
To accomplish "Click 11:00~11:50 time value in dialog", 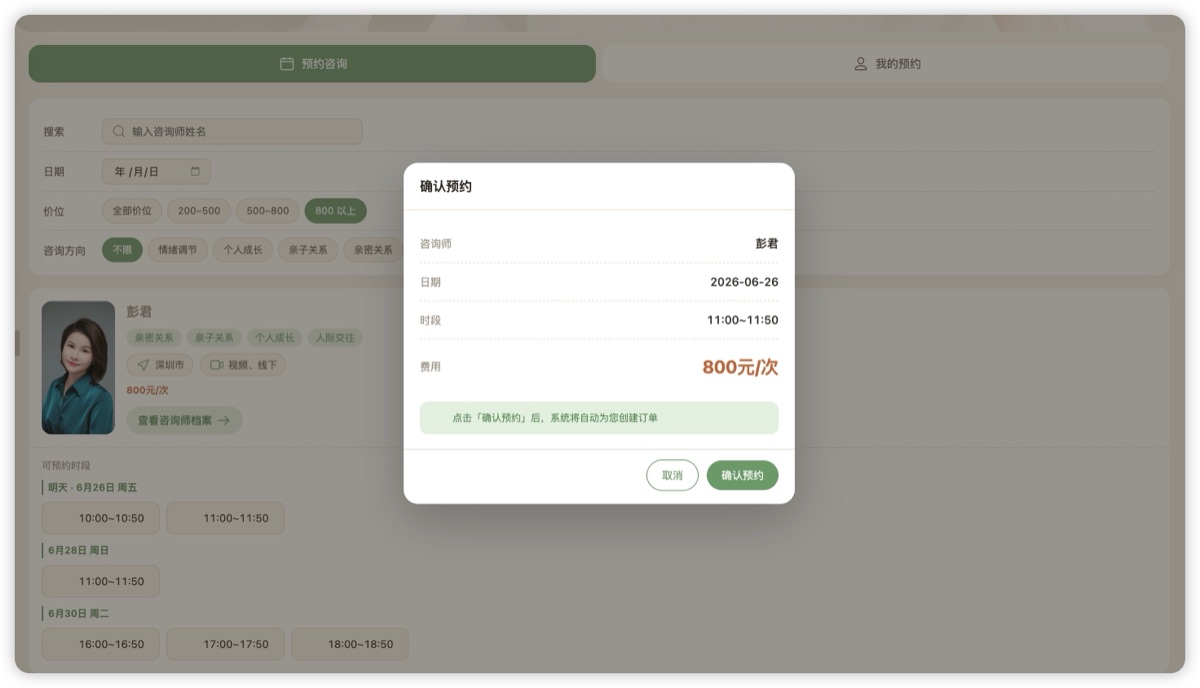I will coord(742,320).
